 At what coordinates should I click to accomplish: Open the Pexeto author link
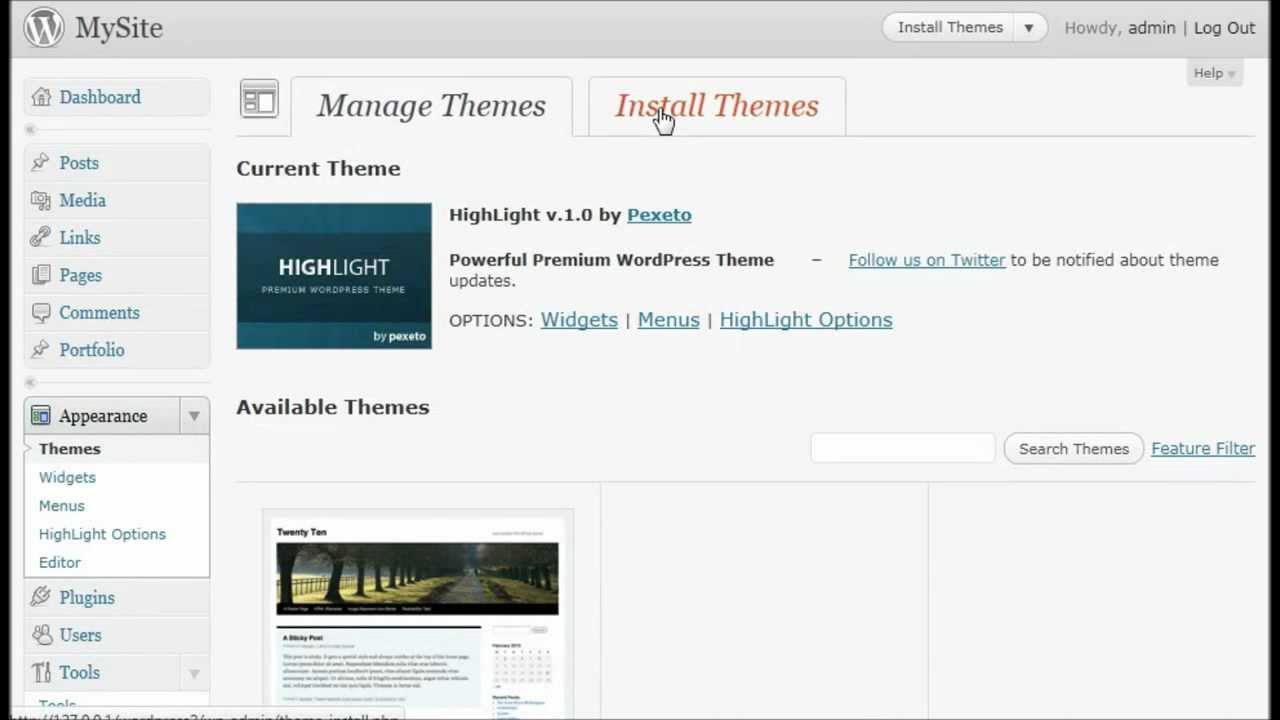[x=659, y=215]
